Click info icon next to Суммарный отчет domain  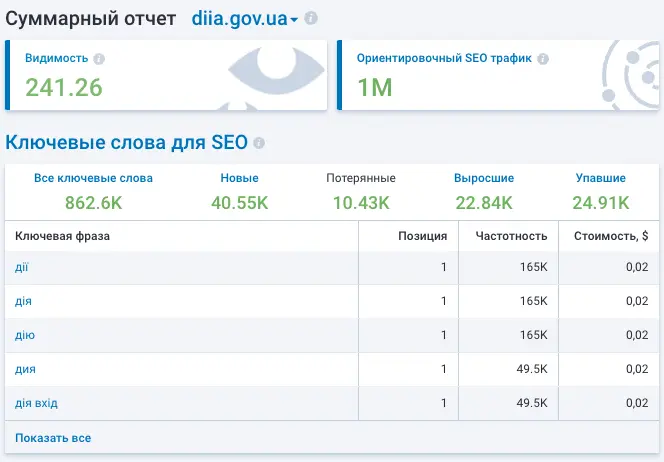[x=312, y=19]
